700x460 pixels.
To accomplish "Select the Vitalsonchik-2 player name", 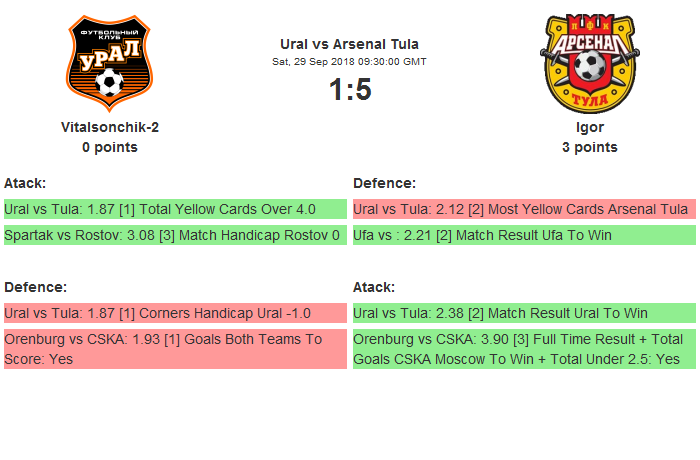I will (x=110, y=127).
